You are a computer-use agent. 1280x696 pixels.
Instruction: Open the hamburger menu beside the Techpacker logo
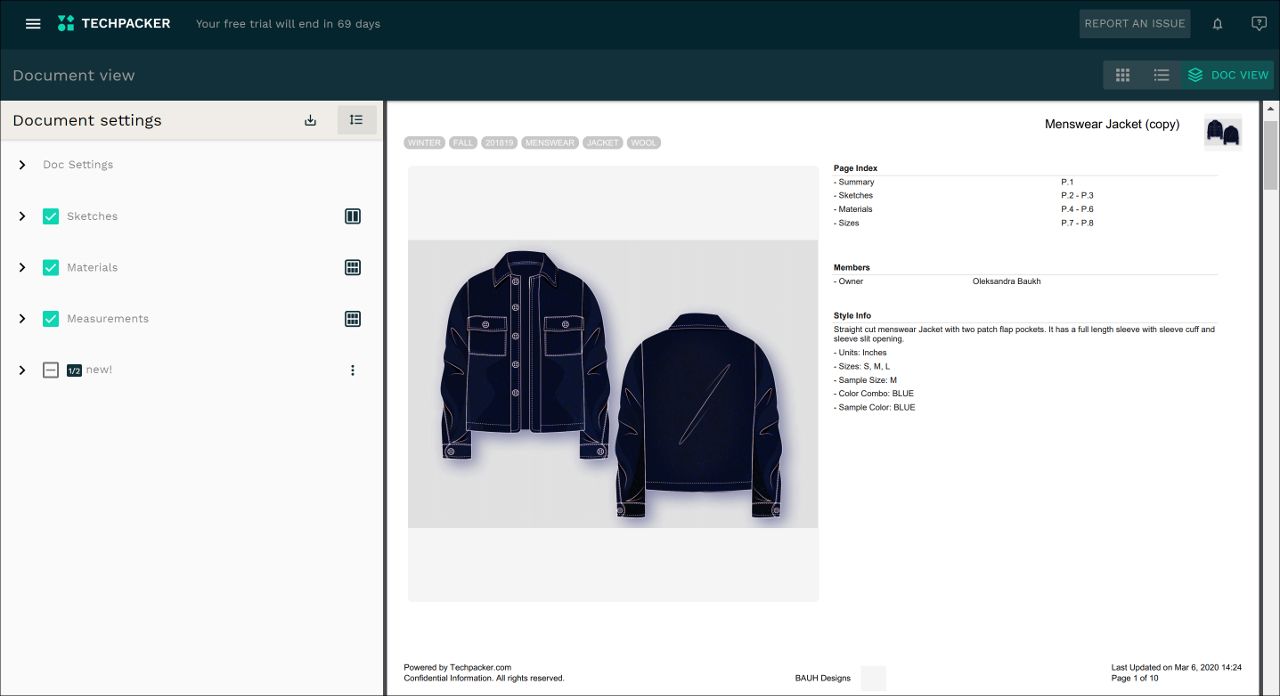pos(33,23)
